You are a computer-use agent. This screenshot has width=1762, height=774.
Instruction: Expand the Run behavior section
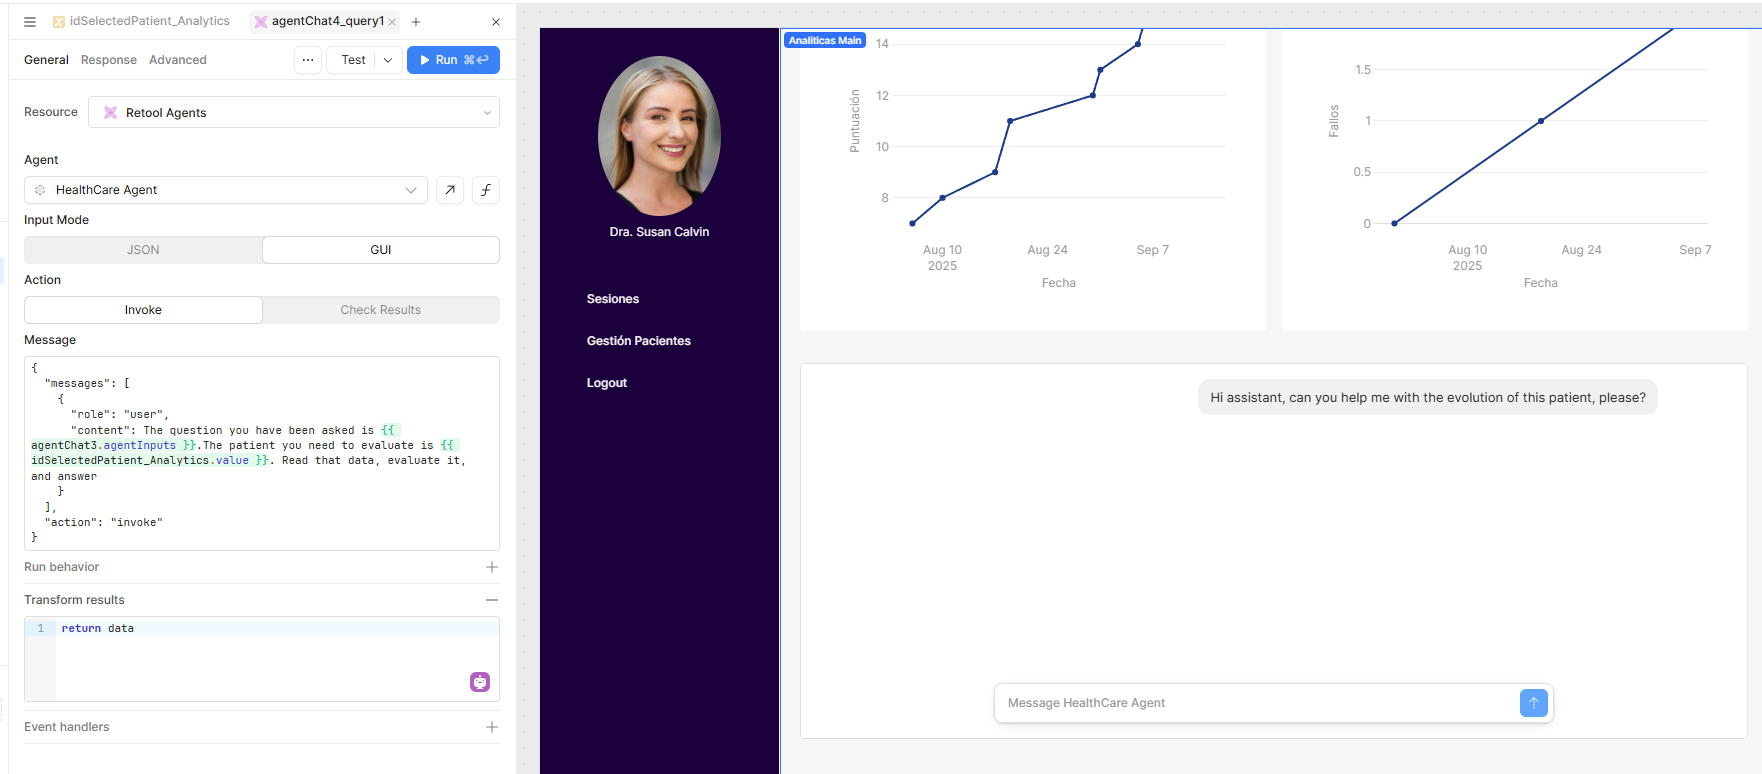click(491, 567)
